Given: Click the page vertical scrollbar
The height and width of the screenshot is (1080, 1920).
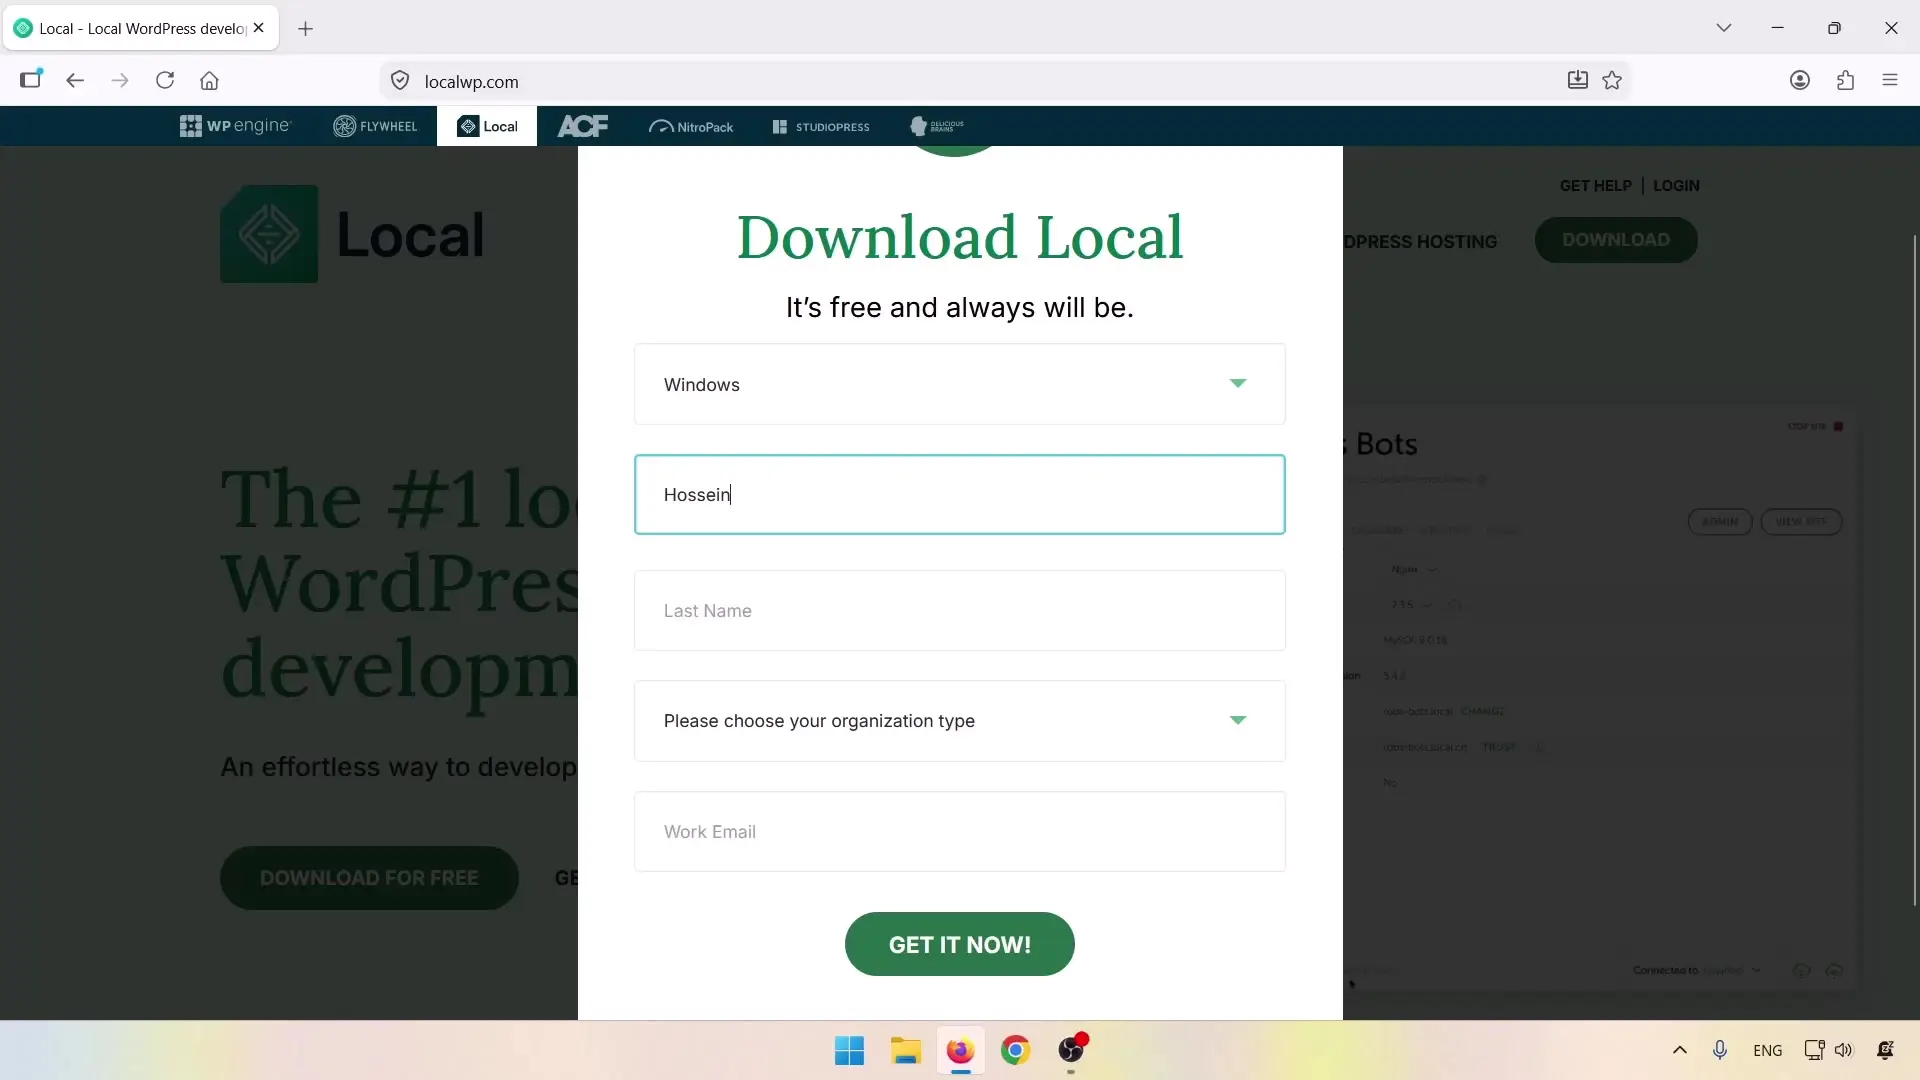Looking at the screenshot, I should (1914, 570).
